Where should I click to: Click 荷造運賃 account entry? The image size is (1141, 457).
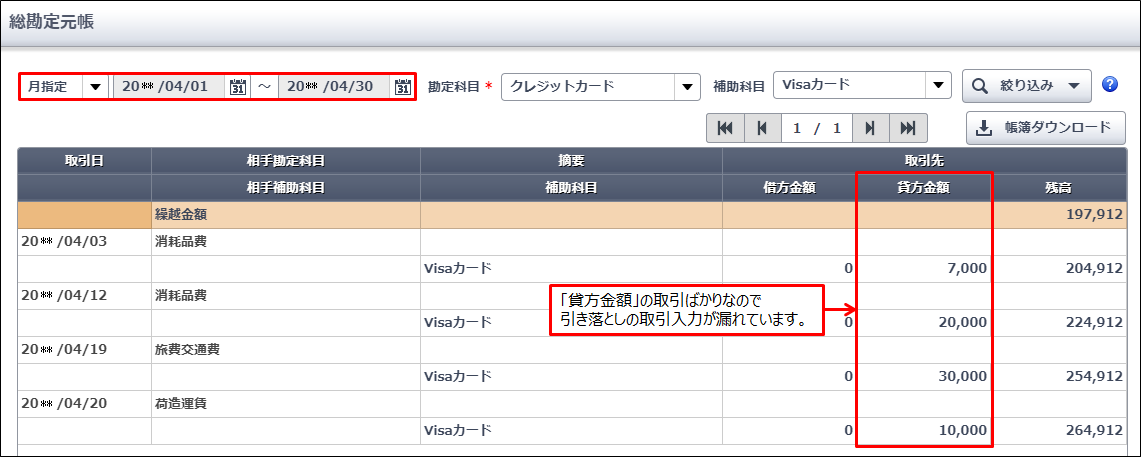click(x=180, y=403)
